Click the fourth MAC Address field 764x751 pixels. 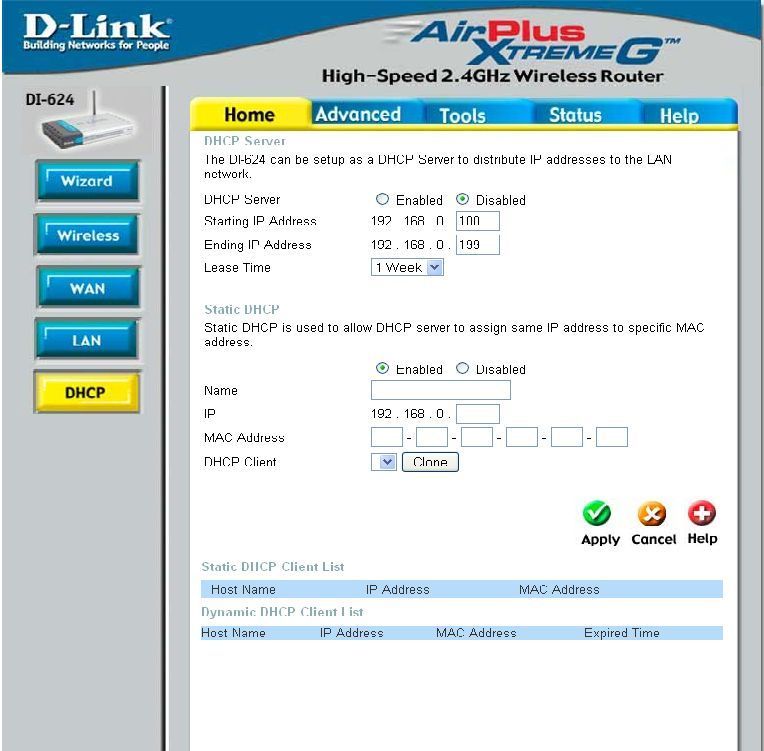point(522,437)
